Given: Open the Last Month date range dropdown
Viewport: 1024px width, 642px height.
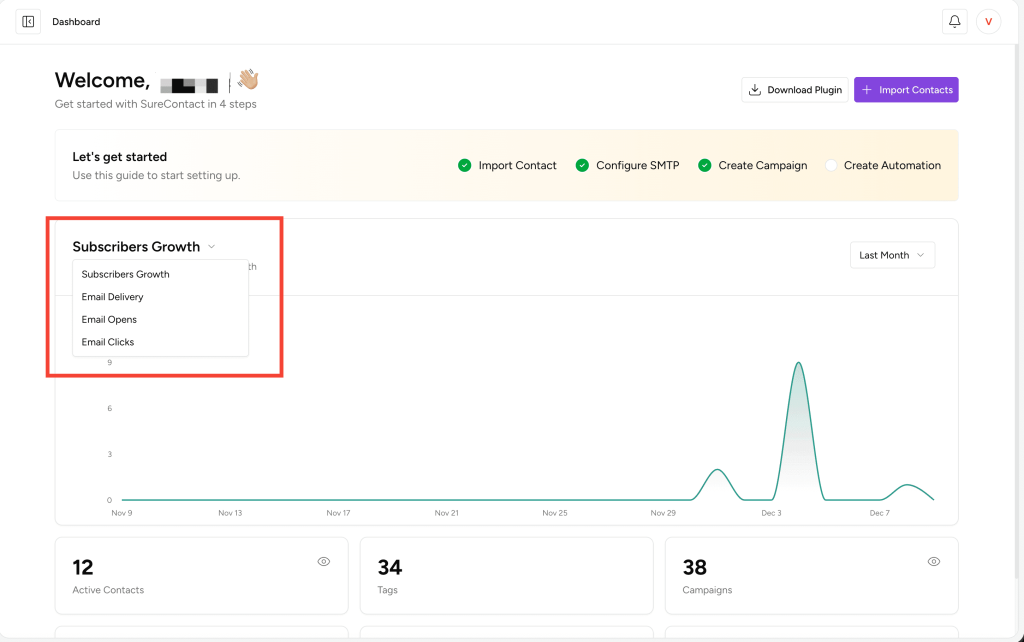Looking at the screenshot, I should pos(892,255).
